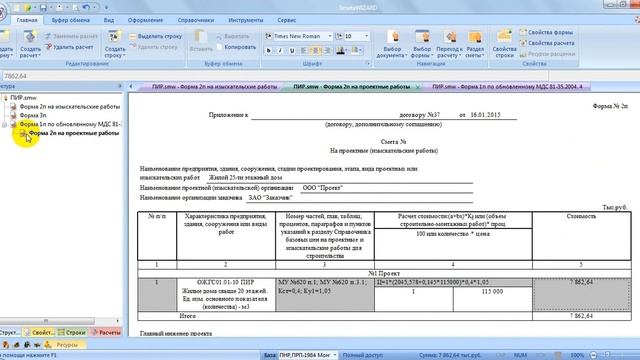Image resolution: width=640 pixels, height=360 pixels.
Task: Open the Инструменты ribbon tab
Action: (246, 20)
